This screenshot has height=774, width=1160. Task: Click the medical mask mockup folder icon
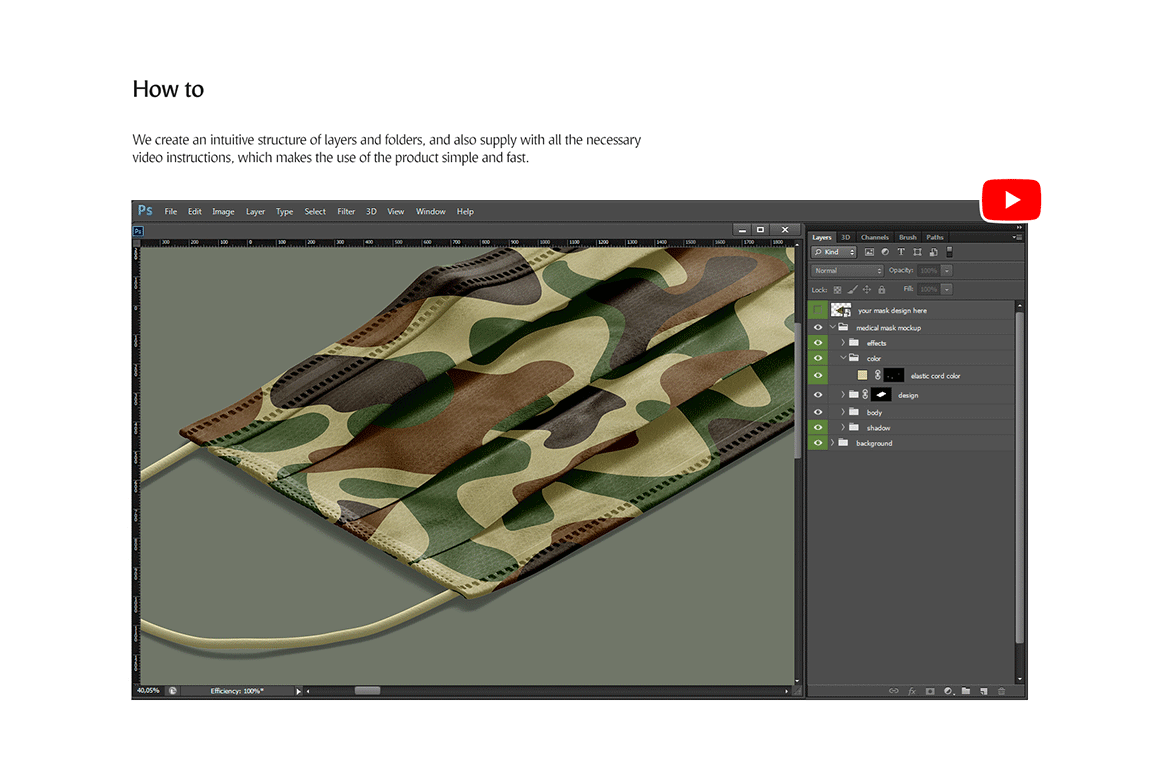843,327
